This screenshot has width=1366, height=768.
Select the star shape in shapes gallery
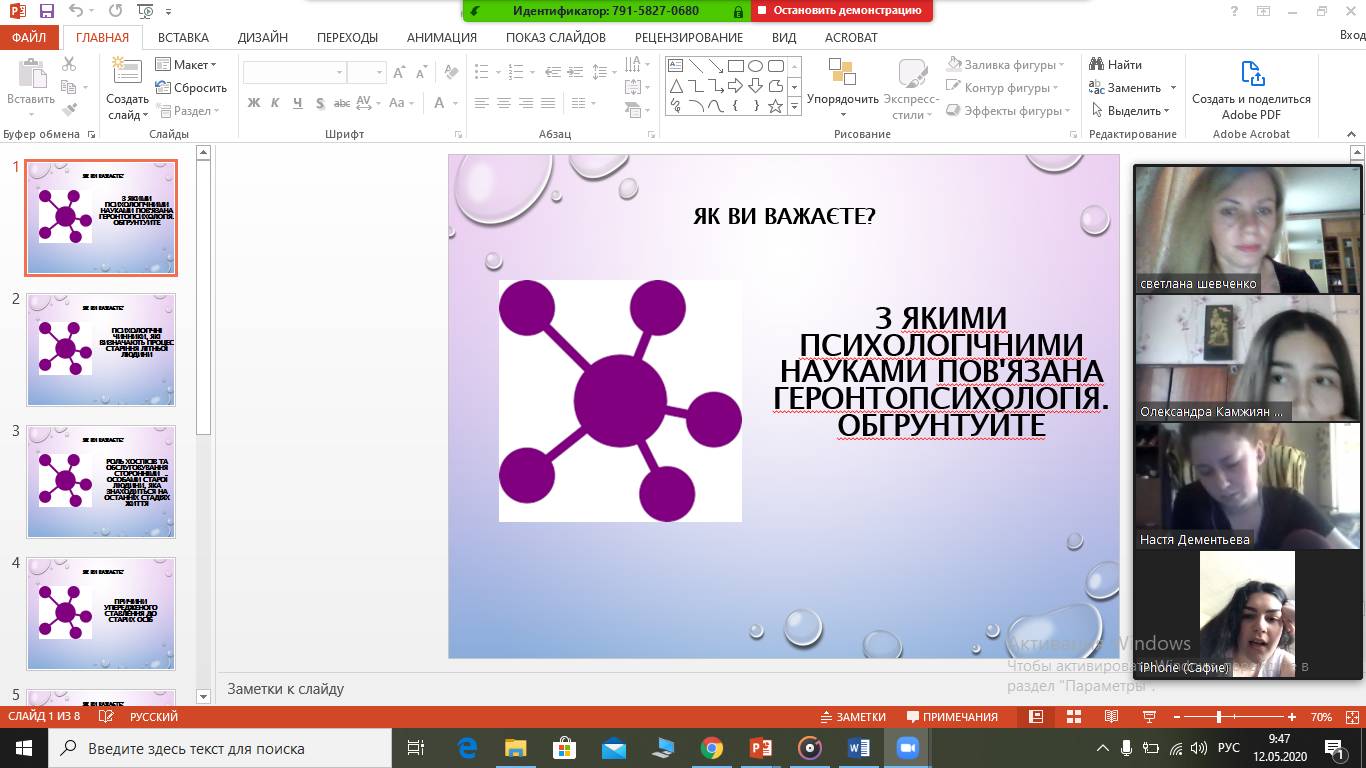click(x=775, y=106)
